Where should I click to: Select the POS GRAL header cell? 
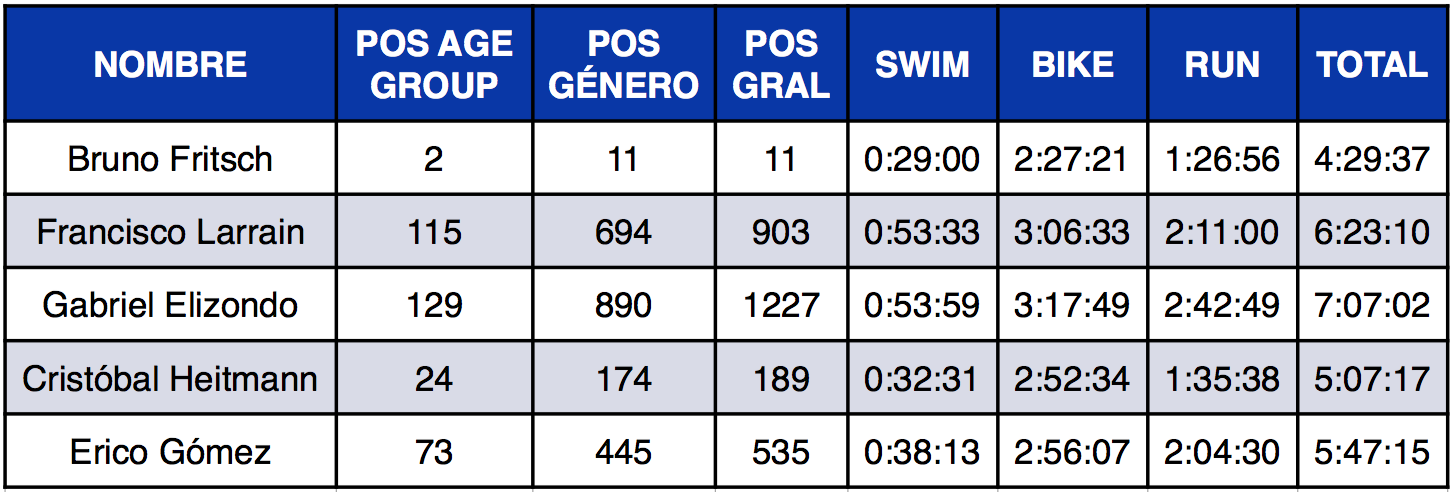click(x=780, y=65)
